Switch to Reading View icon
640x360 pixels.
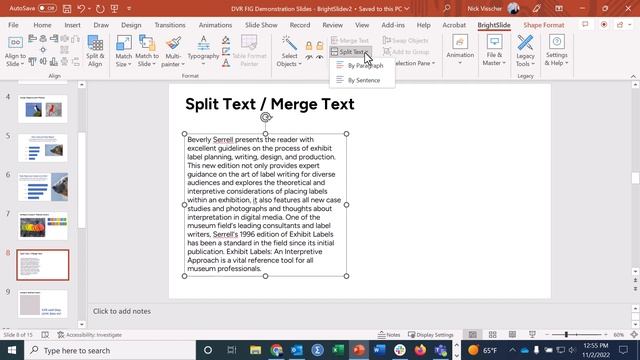coord(512,335)
